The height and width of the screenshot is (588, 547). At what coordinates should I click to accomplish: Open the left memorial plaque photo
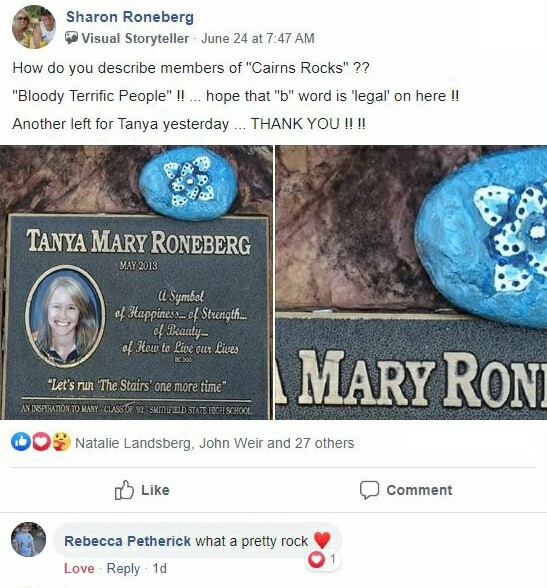pos(136,282)
